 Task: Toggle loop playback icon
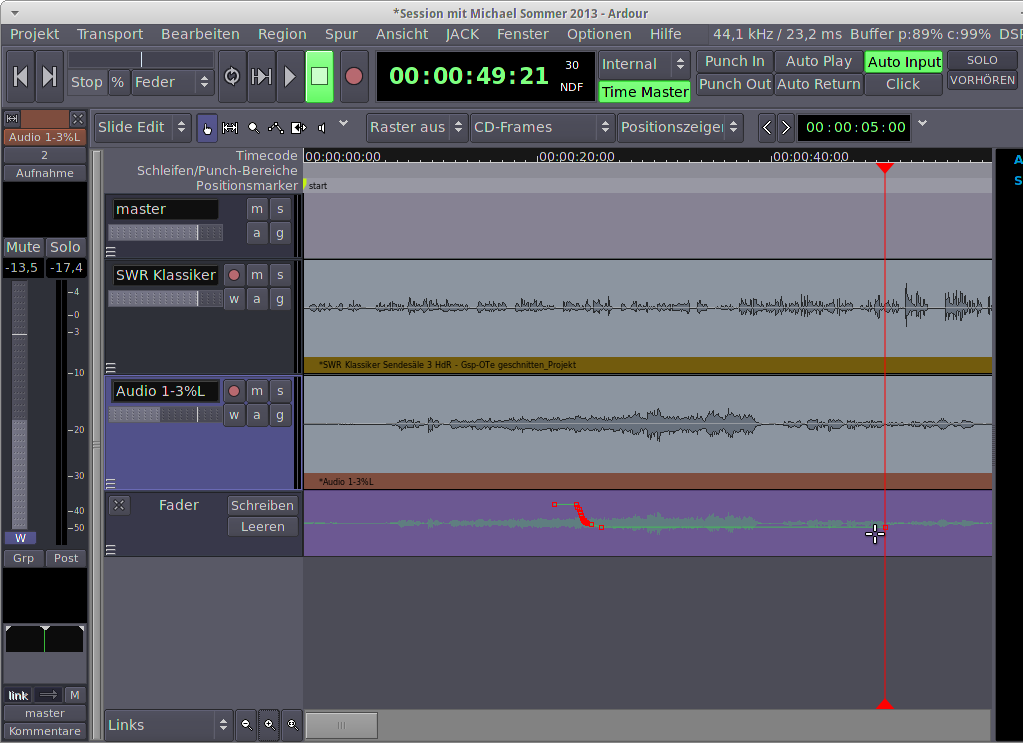(x=232, y=77)
